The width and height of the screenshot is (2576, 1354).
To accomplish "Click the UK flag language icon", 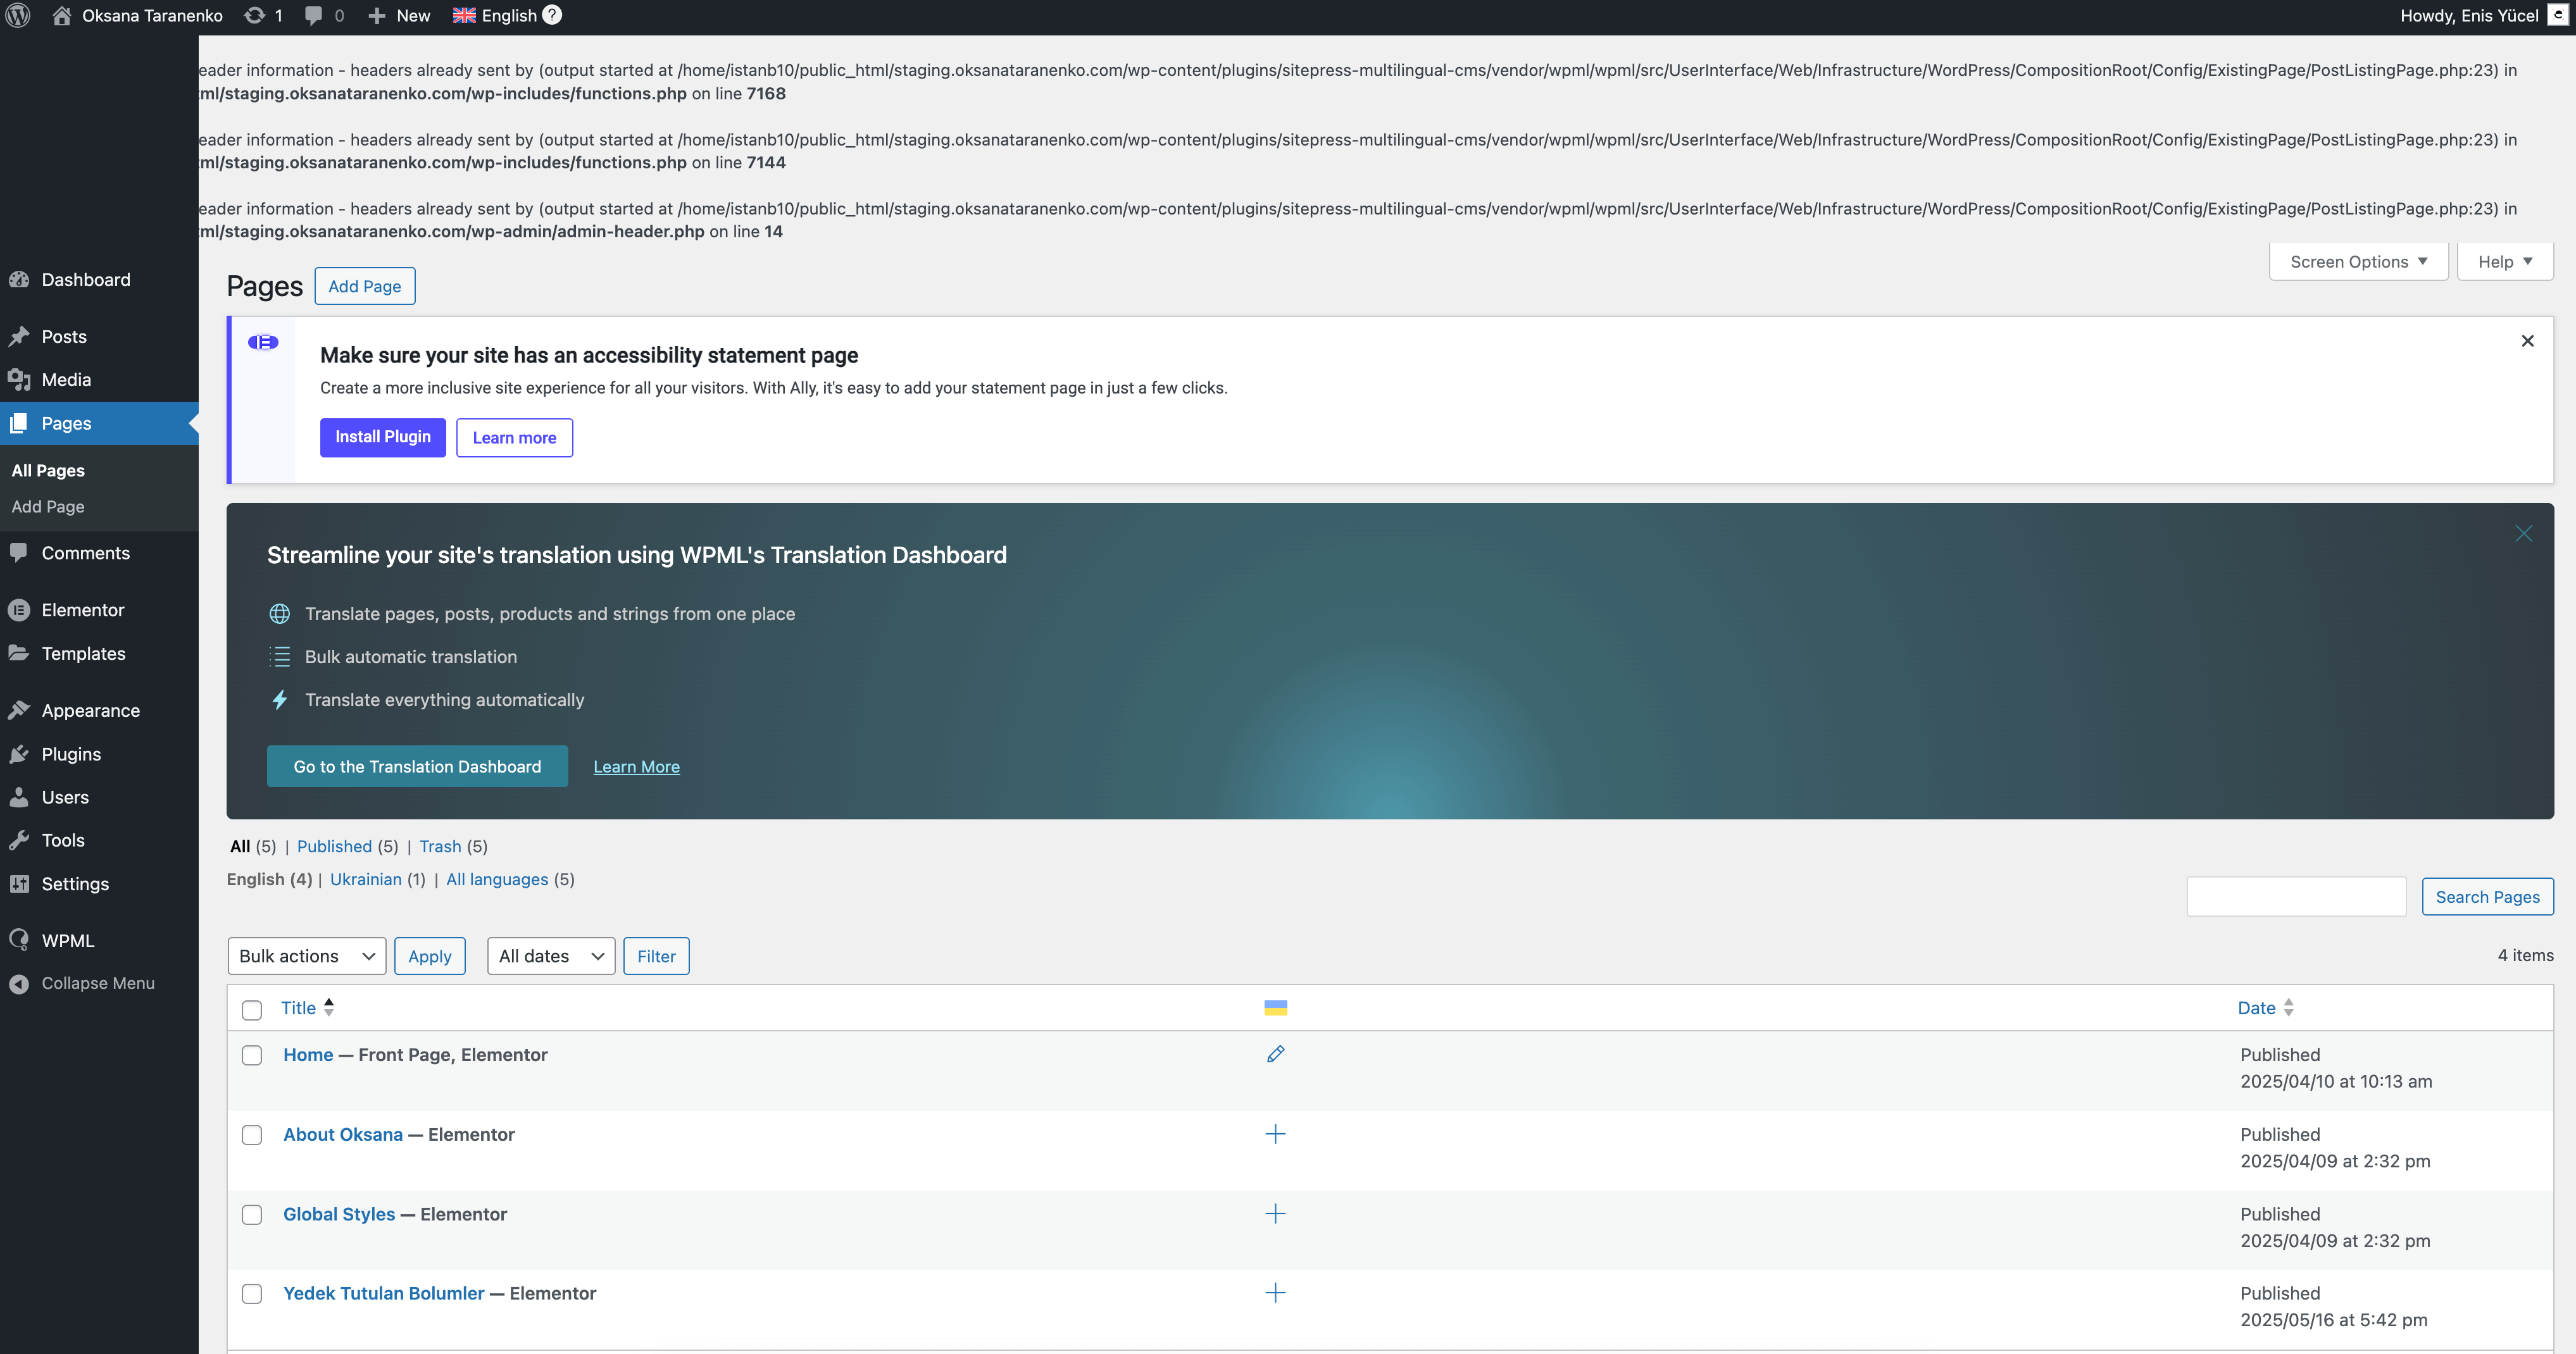I will [x=464, y=16].
